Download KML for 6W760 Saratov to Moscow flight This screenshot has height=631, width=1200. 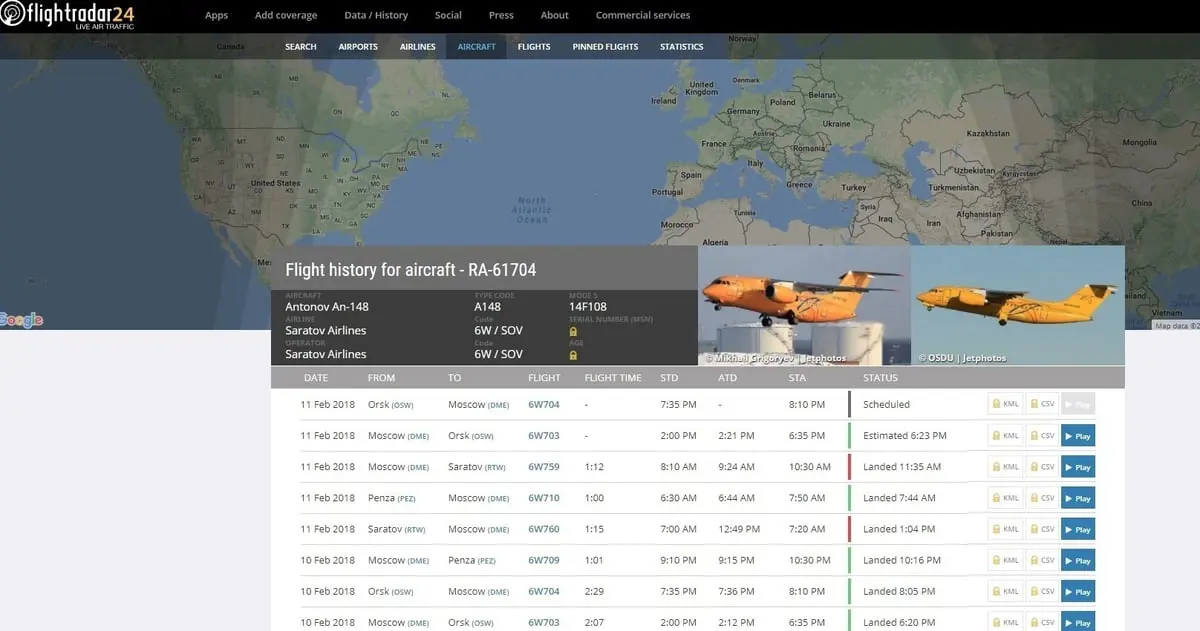(x=1006, y=528)
